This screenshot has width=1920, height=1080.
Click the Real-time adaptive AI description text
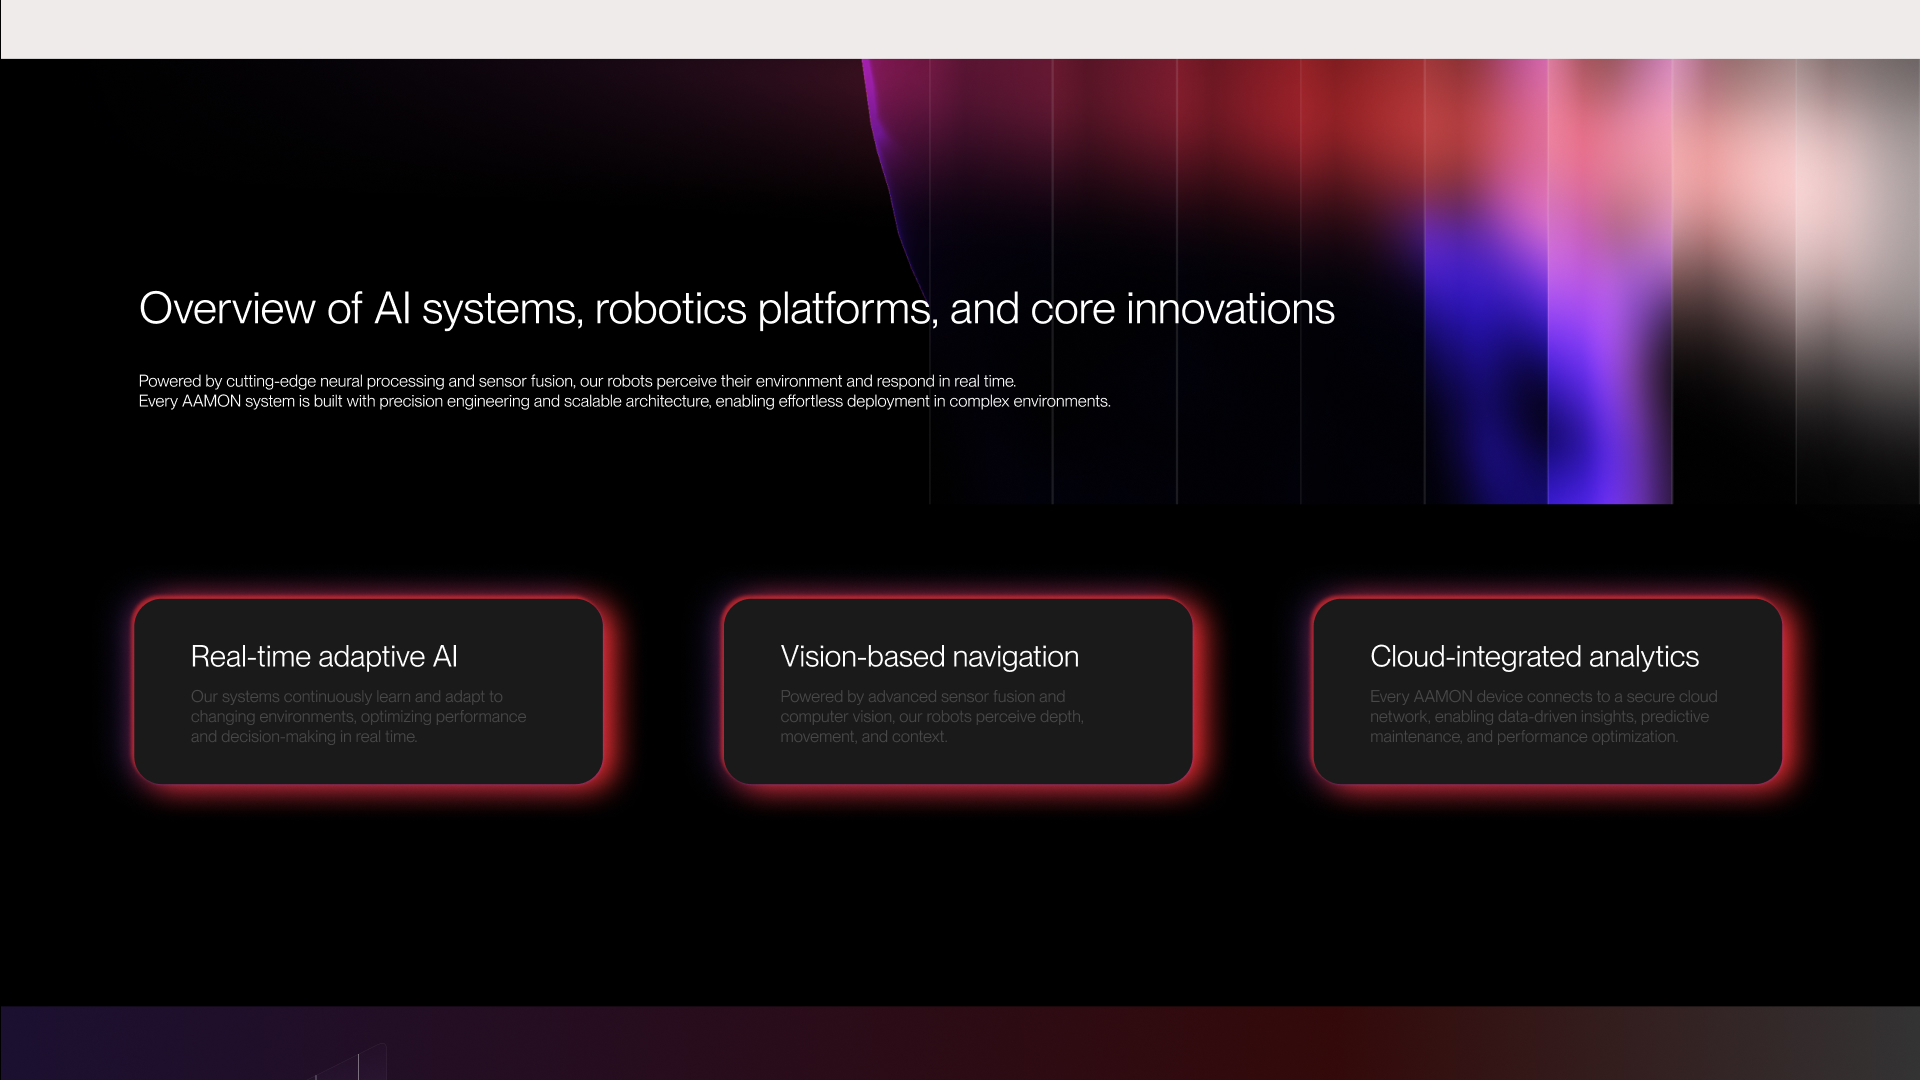pyautogui.click(x=358, y=716)
